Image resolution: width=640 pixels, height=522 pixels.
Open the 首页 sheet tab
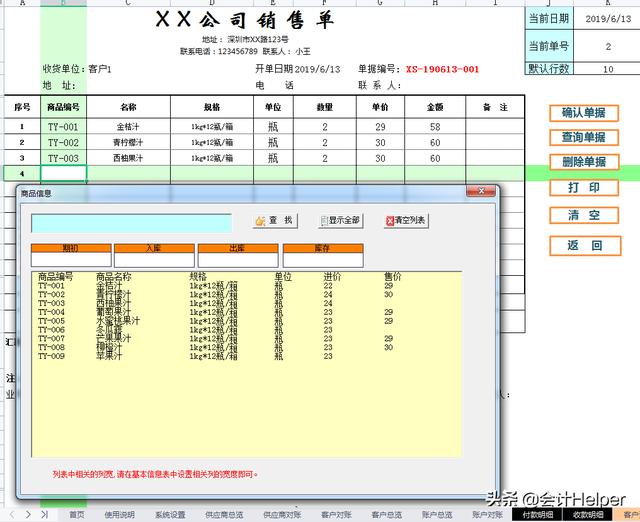pyautogui.click(x=77, y=515)
